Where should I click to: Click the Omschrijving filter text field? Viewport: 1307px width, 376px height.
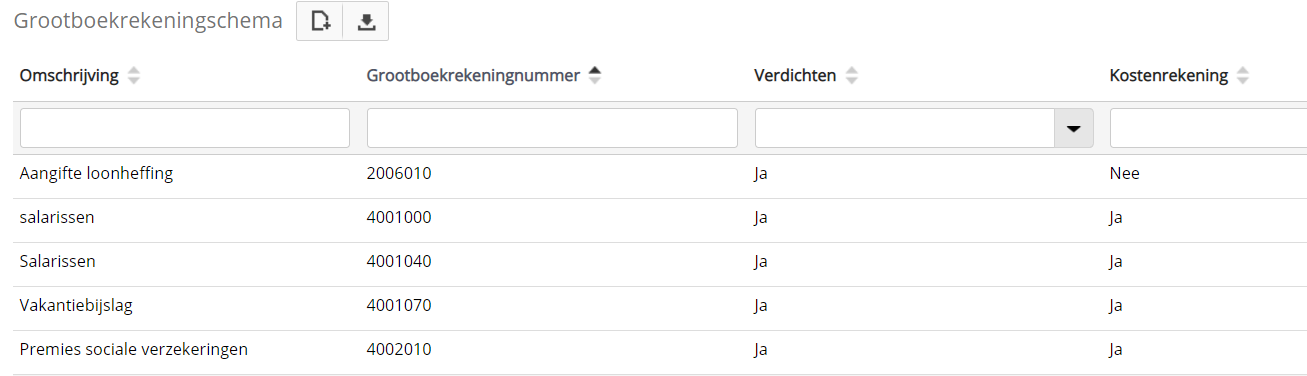pos(185,128)
